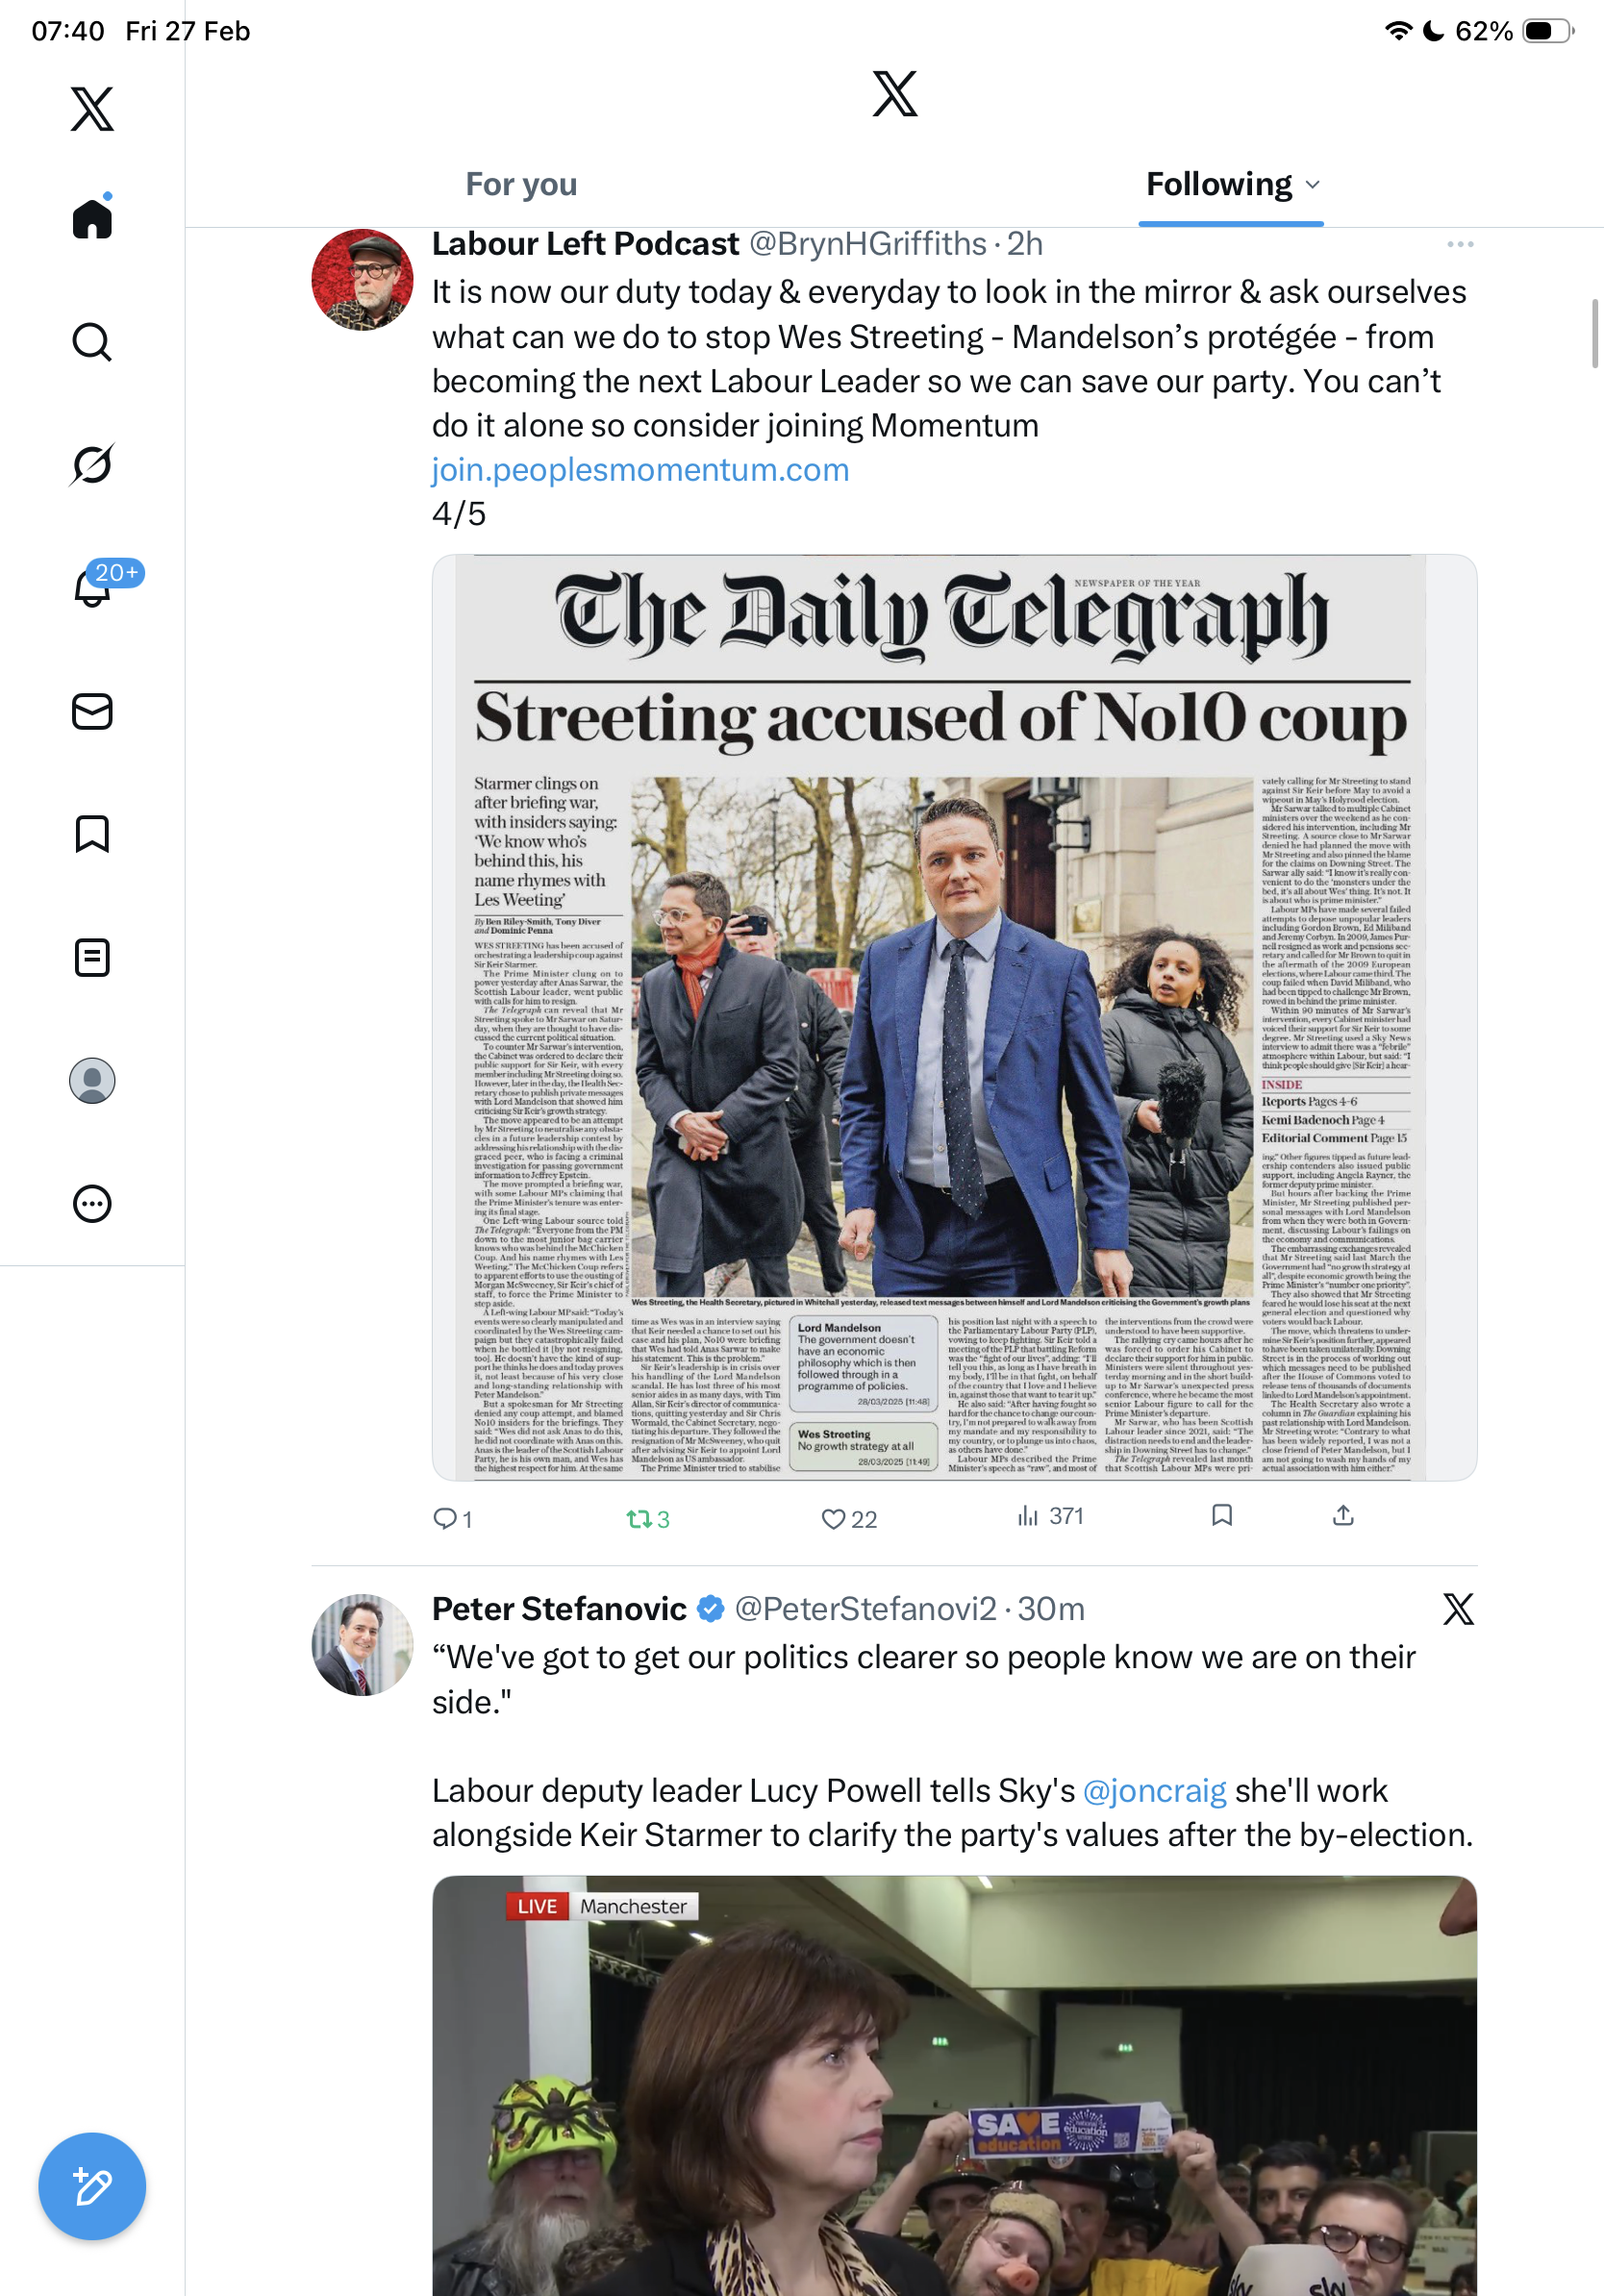Like the Labour Left Podcast post
The image size is (1604, 2296).
click(833, 1519)
